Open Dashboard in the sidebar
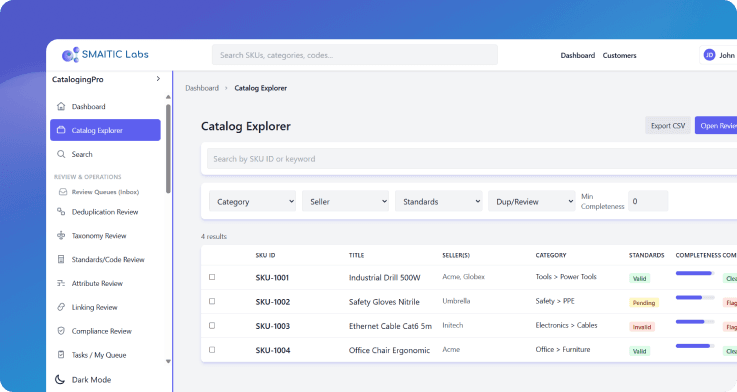 [x=105, y=106]
